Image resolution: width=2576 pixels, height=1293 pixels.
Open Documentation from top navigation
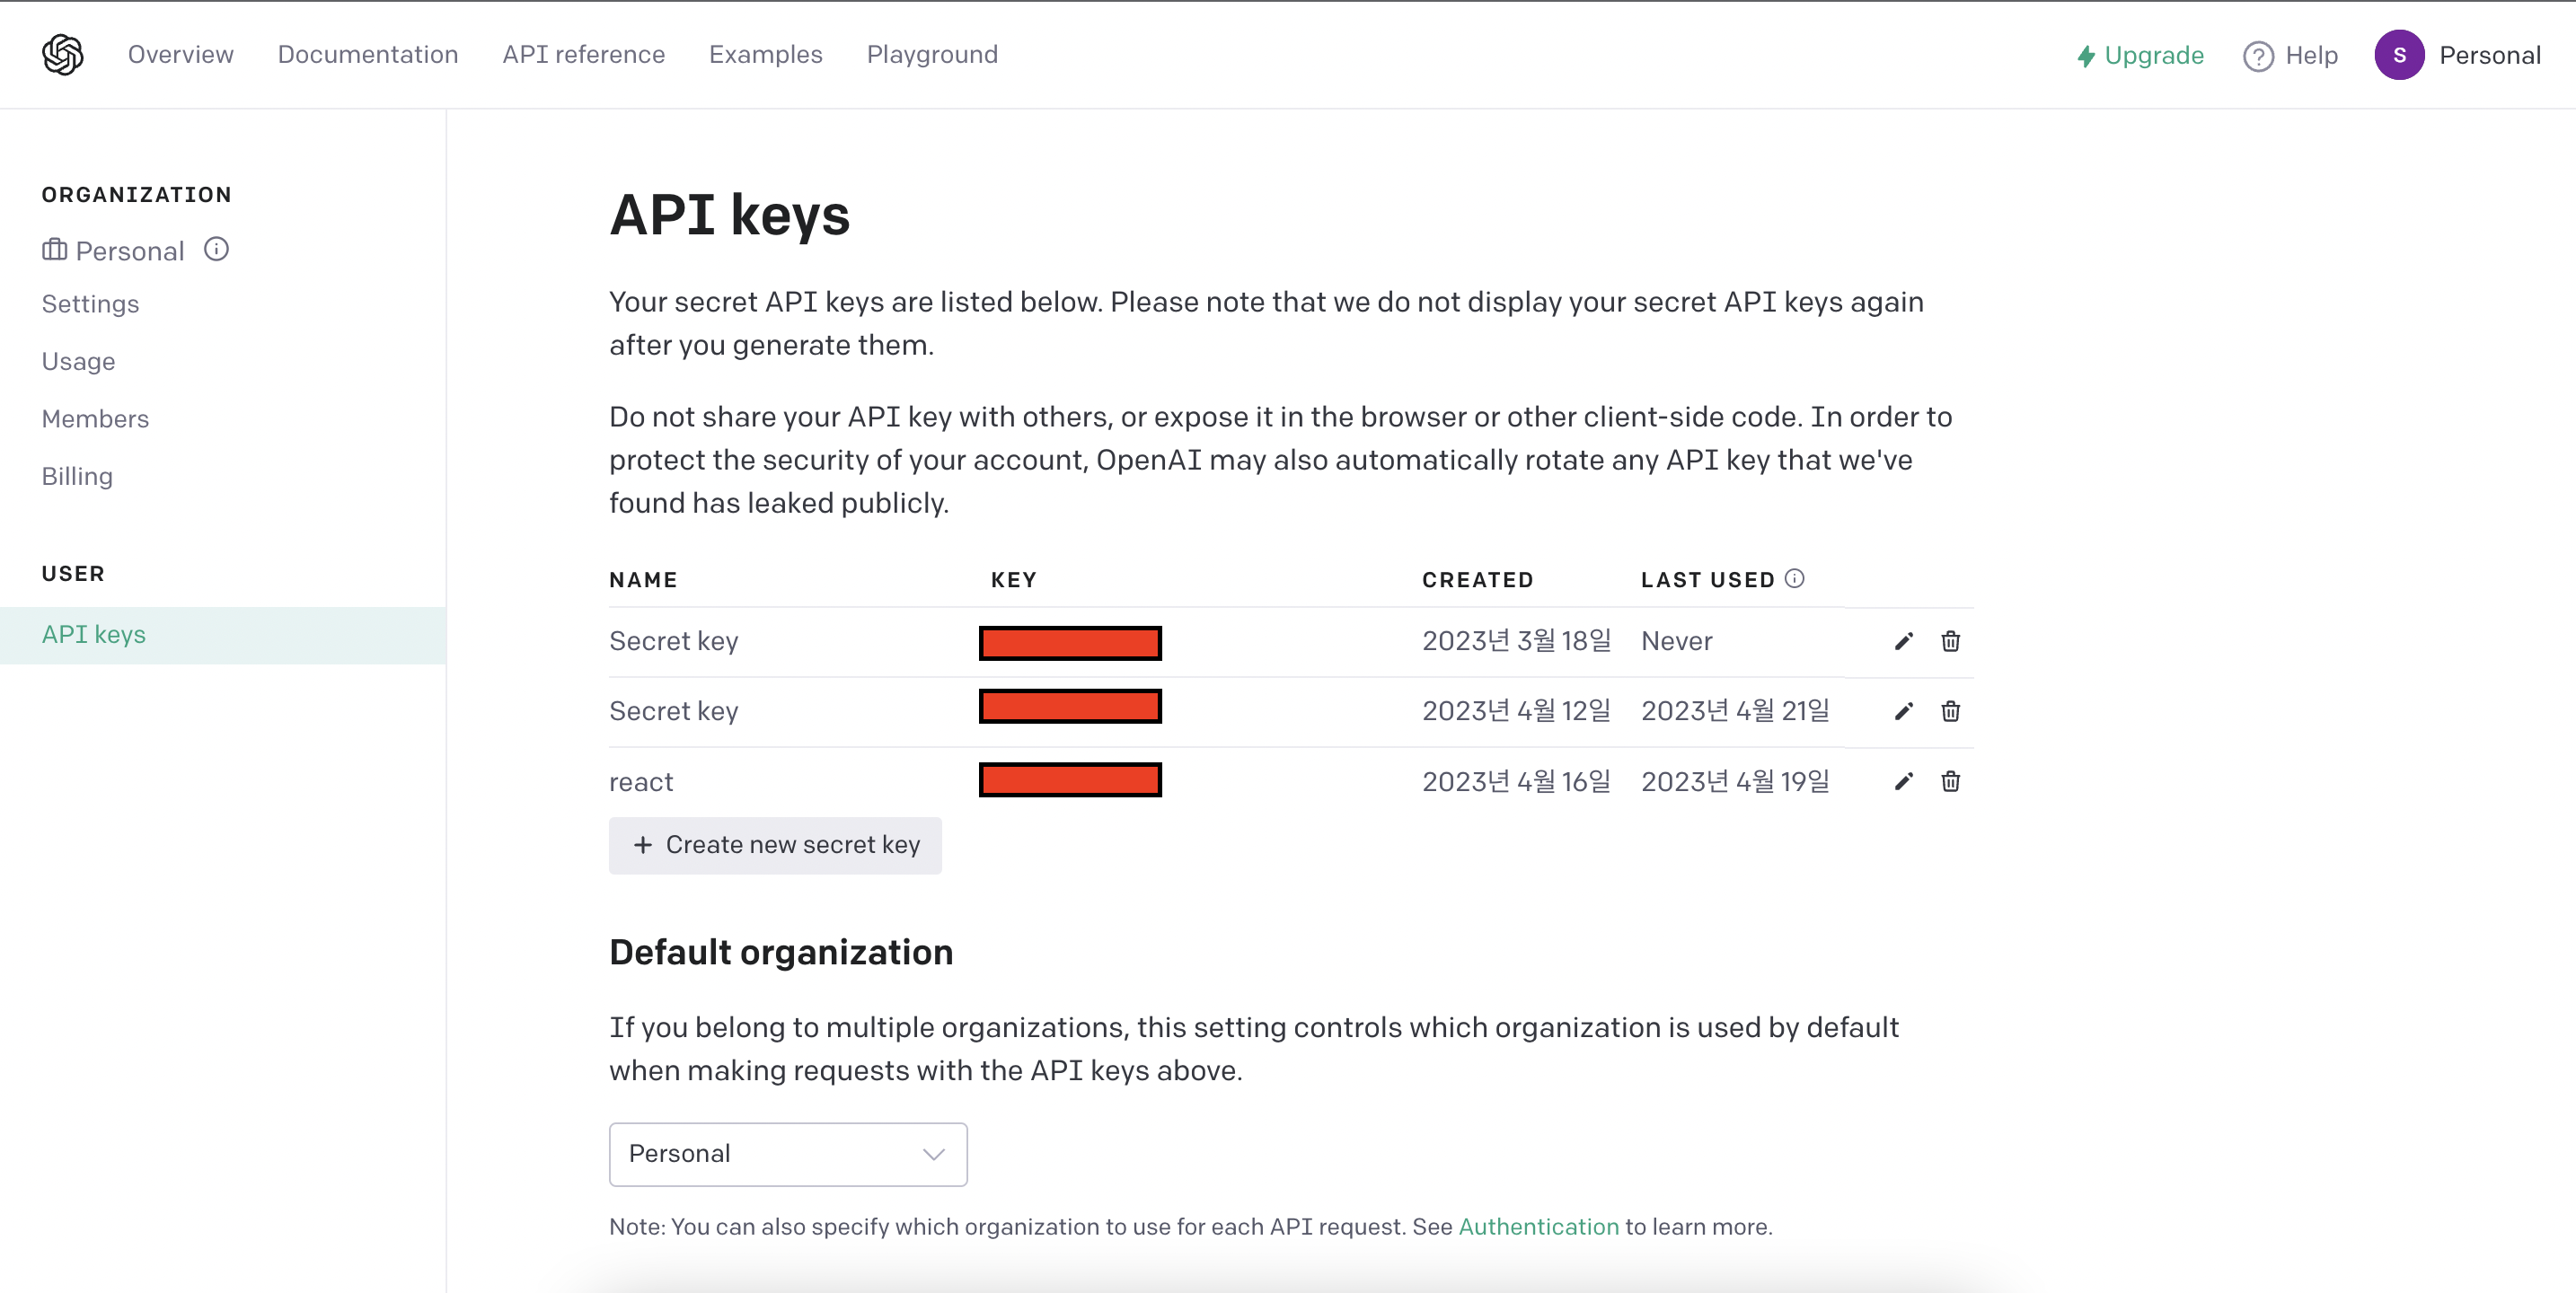tap(367, 54)
